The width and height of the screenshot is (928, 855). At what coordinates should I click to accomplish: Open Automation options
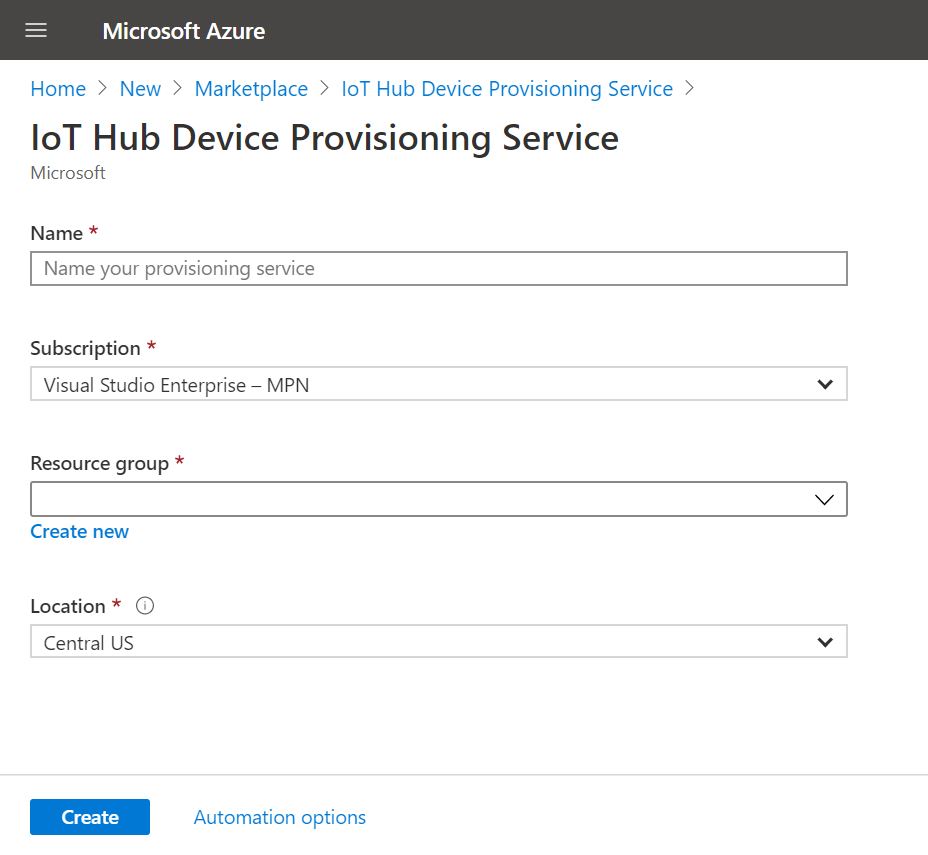[280, 817]
